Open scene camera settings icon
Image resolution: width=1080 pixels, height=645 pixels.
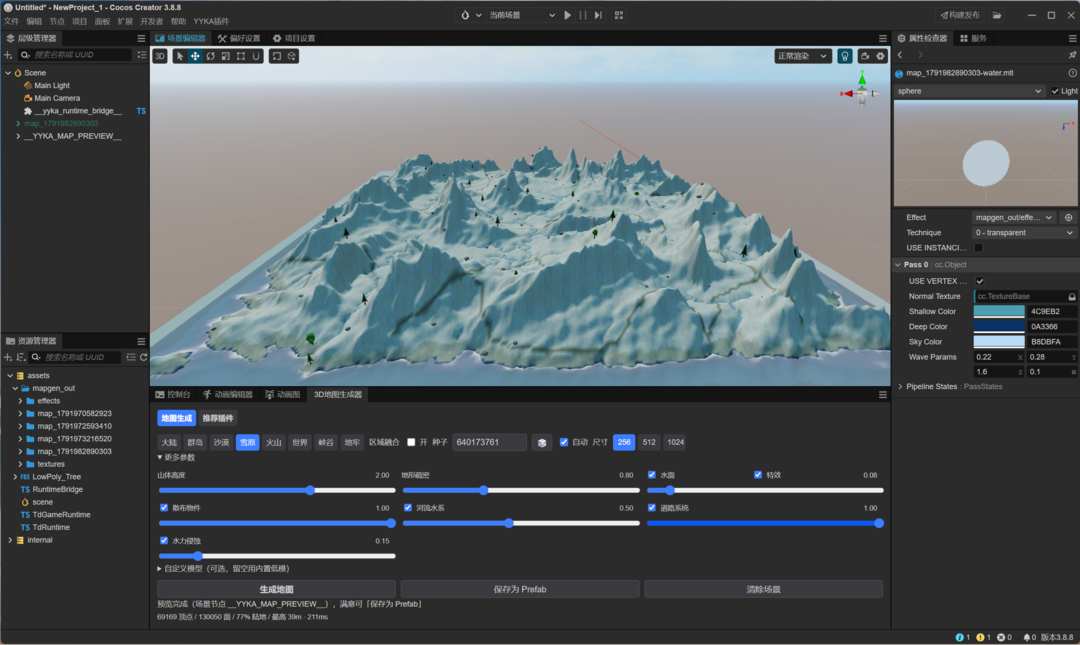(x=865, y=56)
